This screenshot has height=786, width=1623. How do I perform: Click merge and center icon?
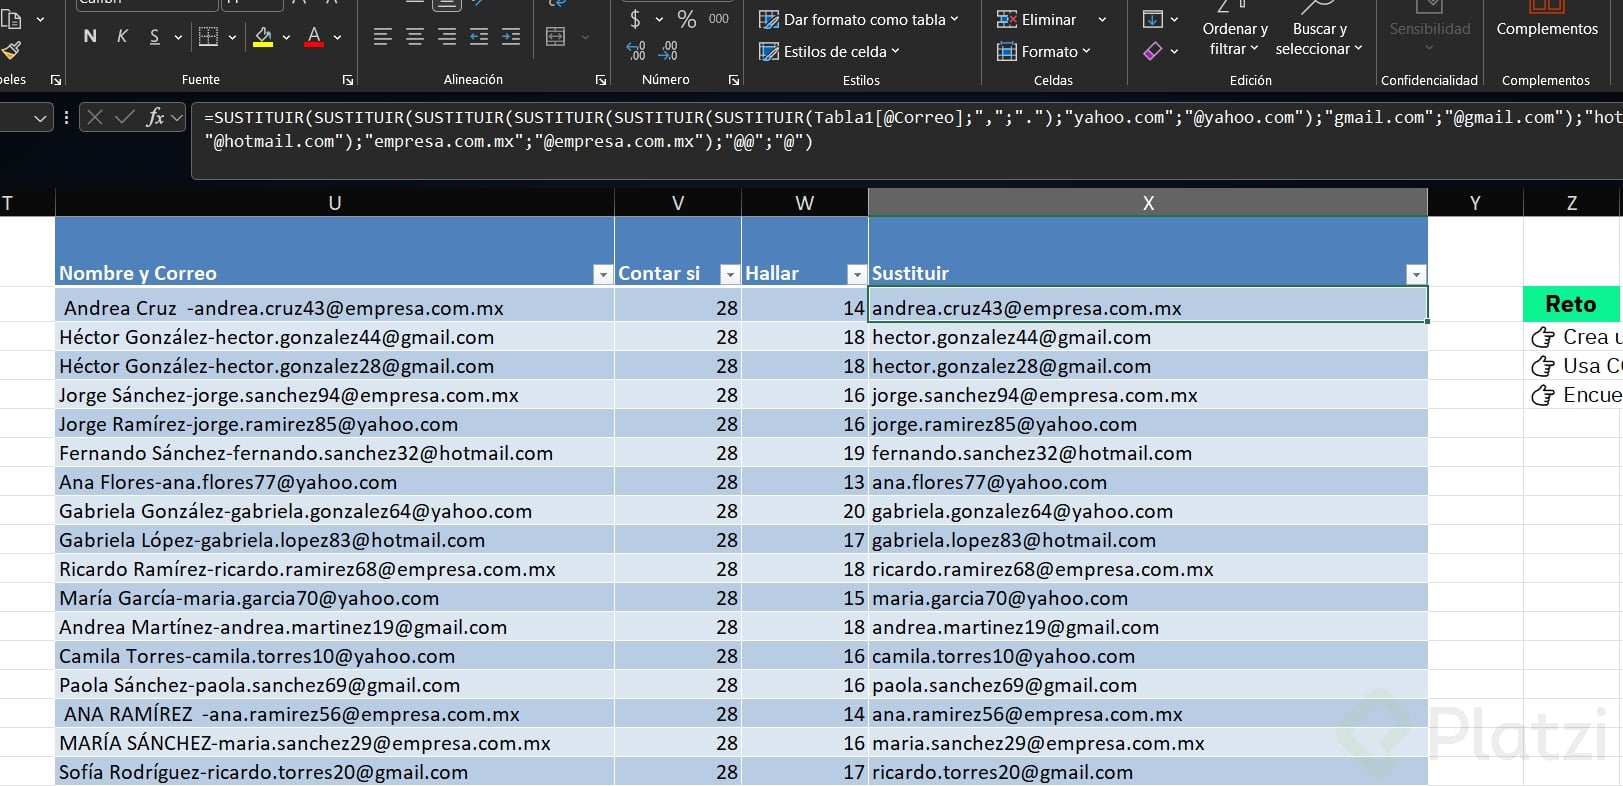tap(556, 37)
